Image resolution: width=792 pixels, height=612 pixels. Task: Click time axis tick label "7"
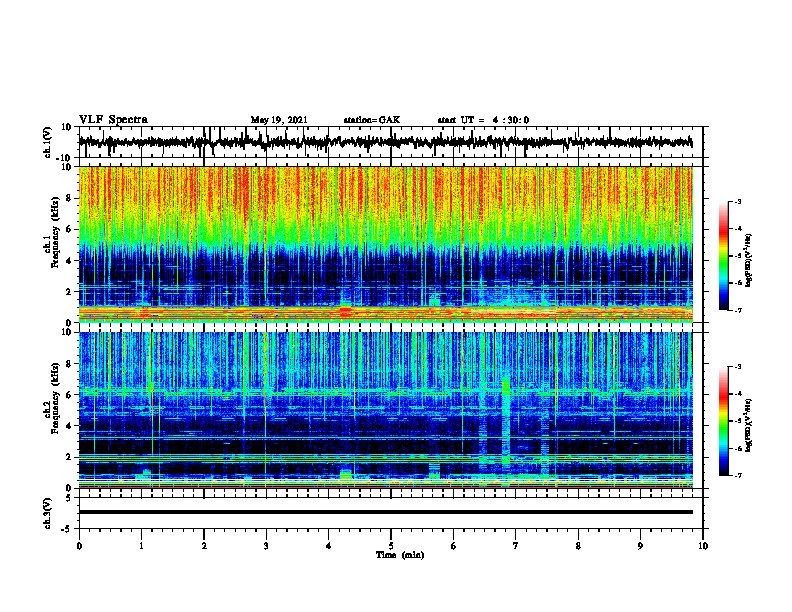516,546
